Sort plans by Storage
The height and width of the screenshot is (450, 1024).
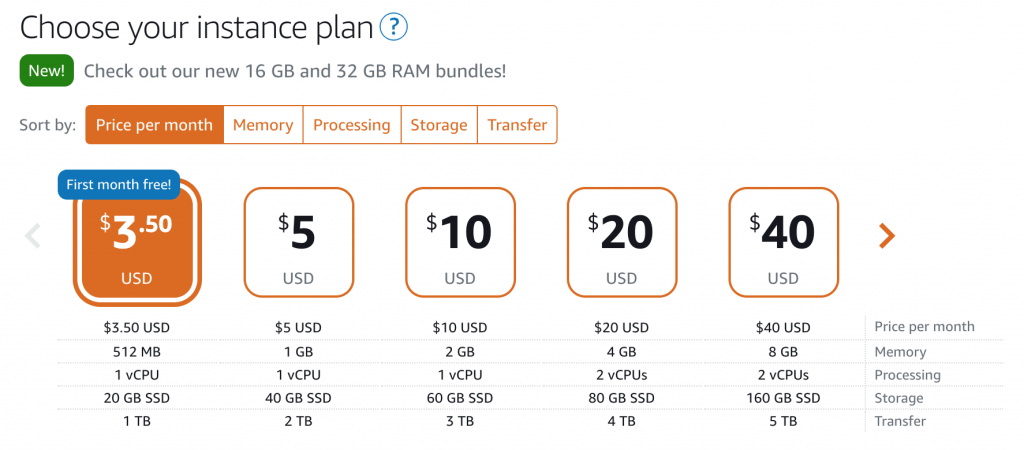click(x=439, y=125)
